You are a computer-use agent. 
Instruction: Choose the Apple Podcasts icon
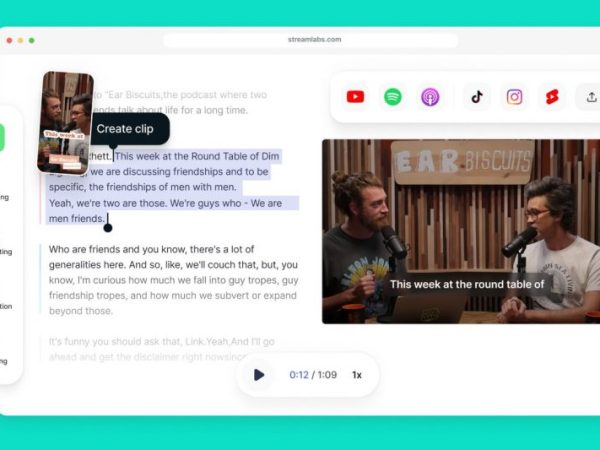pyautogui.click(x=430, y=97)
